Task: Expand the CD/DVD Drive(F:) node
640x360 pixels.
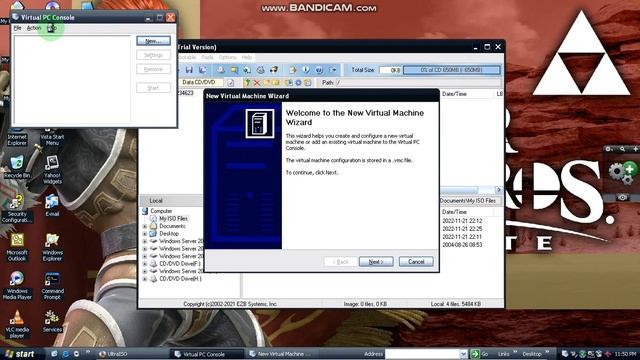Action: pyautogui.click(x=145, y=264)
